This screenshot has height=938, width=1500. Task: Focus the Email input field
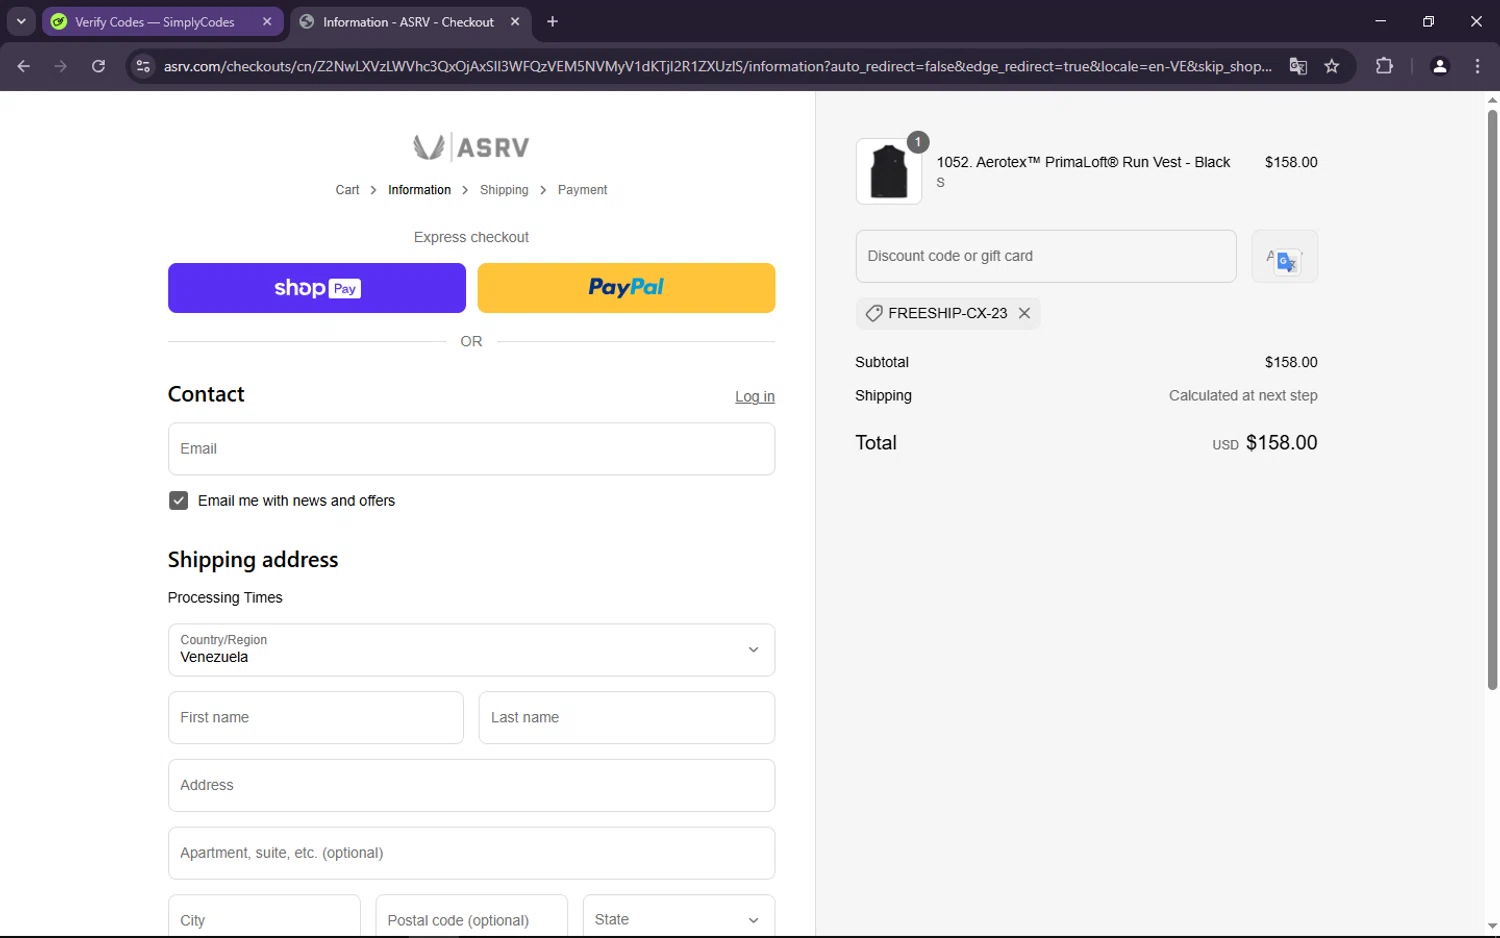[x=471, y=449]
